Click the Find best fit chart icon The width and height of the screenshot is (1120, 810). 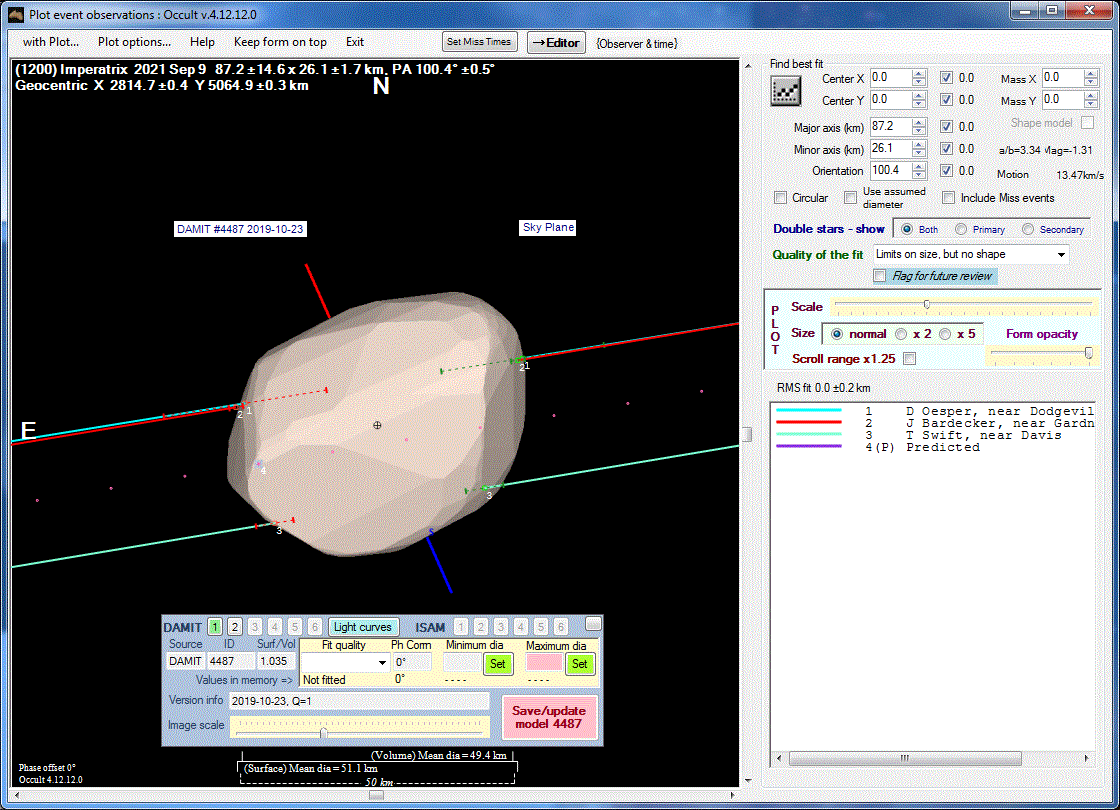(x=785, y=90)
